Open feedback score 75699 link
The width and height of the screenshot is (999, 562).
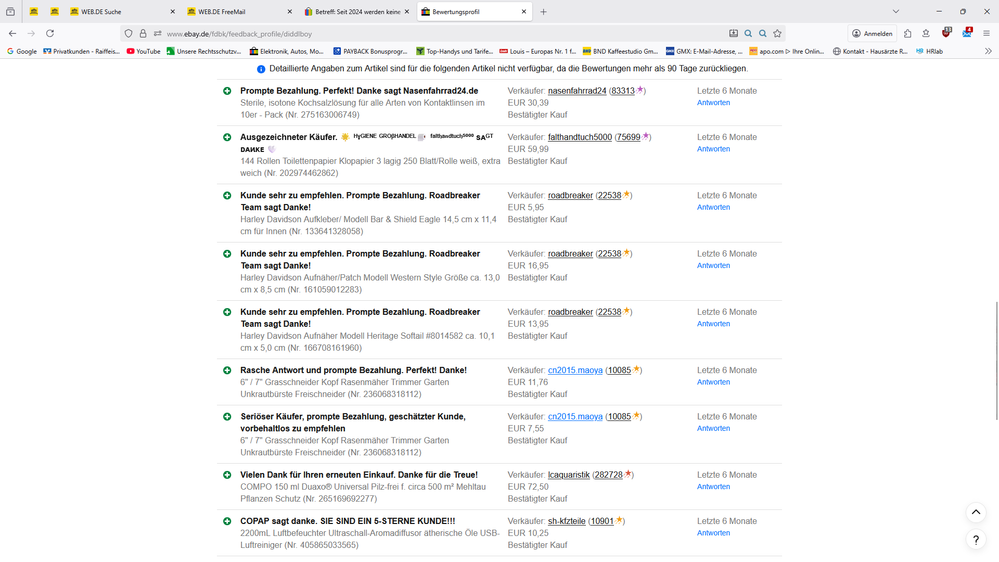[628, 137]
